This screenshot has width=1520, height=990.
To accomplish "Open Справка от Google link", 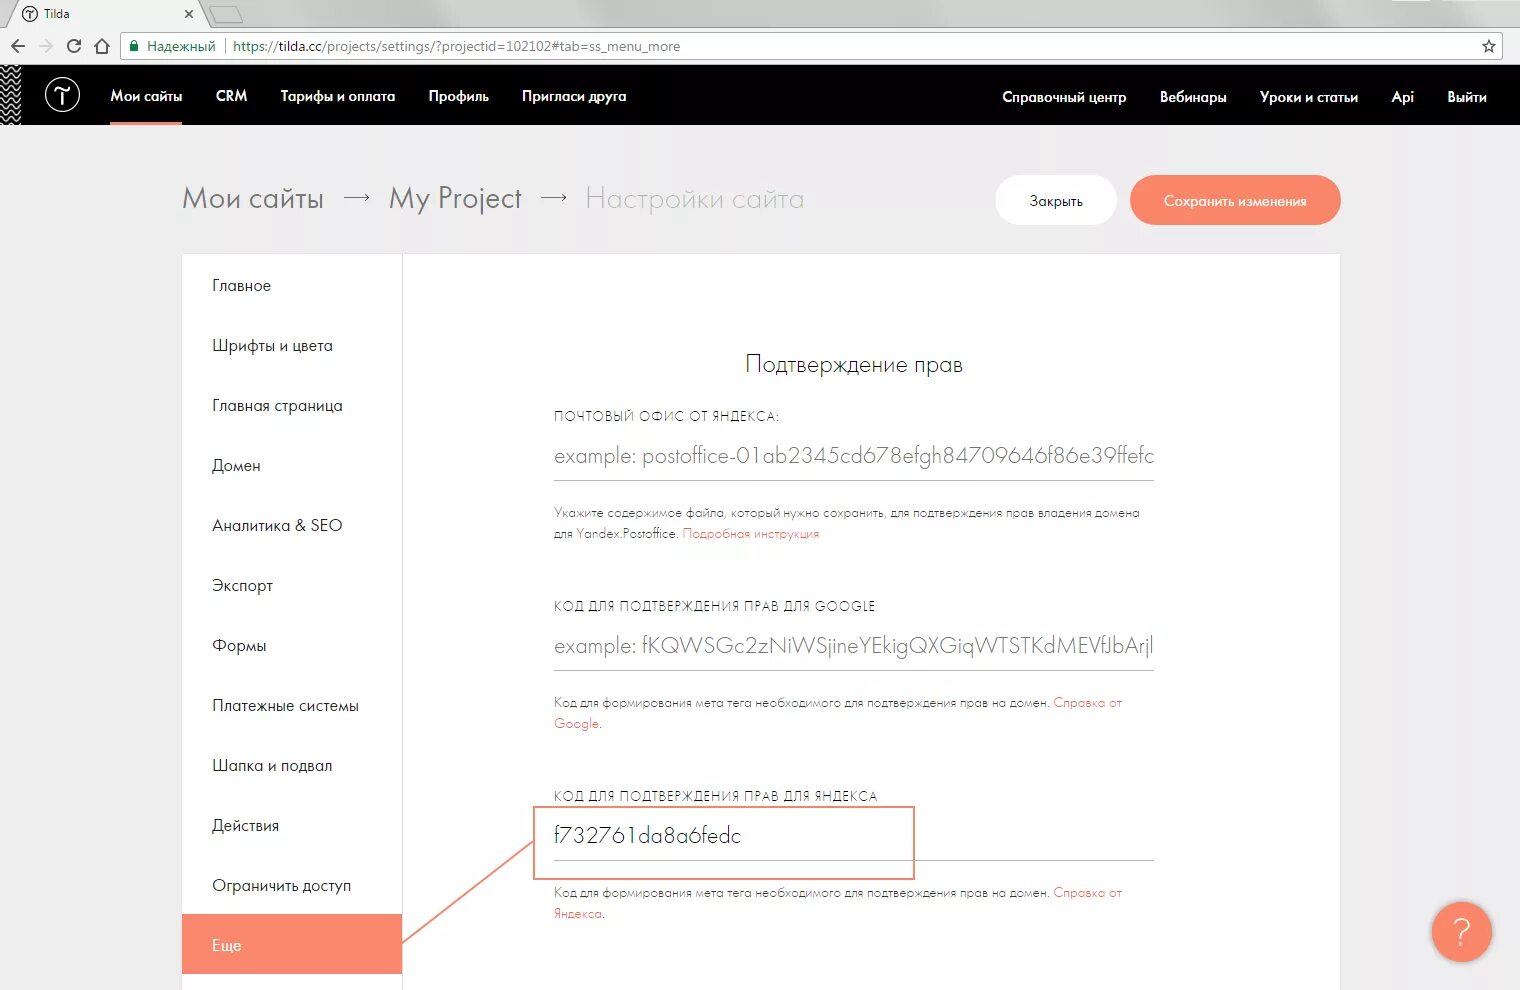I will click(x=838, y=713).
